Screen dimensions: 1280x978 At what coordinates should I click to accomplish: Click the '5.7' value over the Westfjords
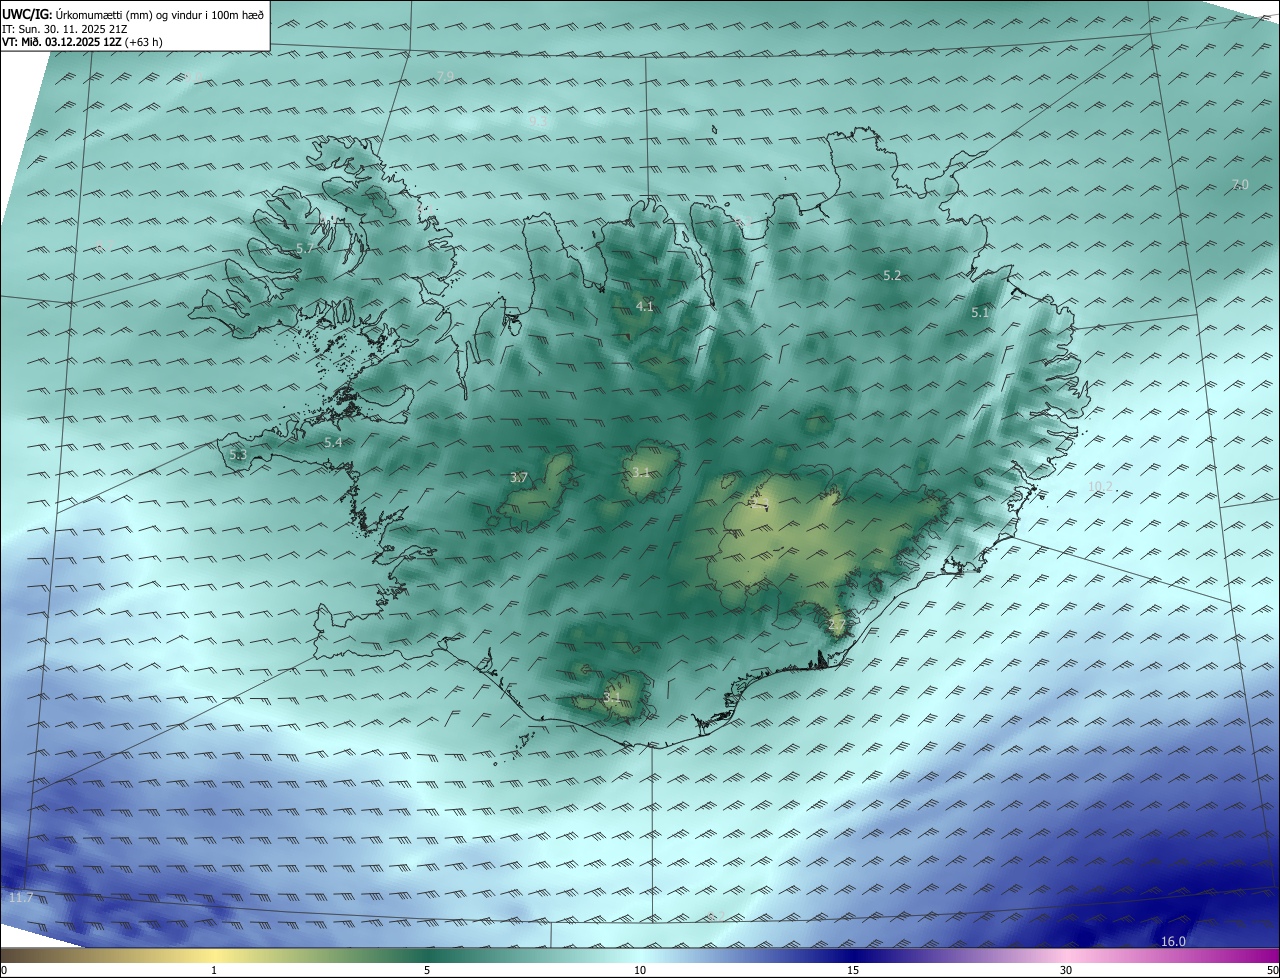click(305, 248)
